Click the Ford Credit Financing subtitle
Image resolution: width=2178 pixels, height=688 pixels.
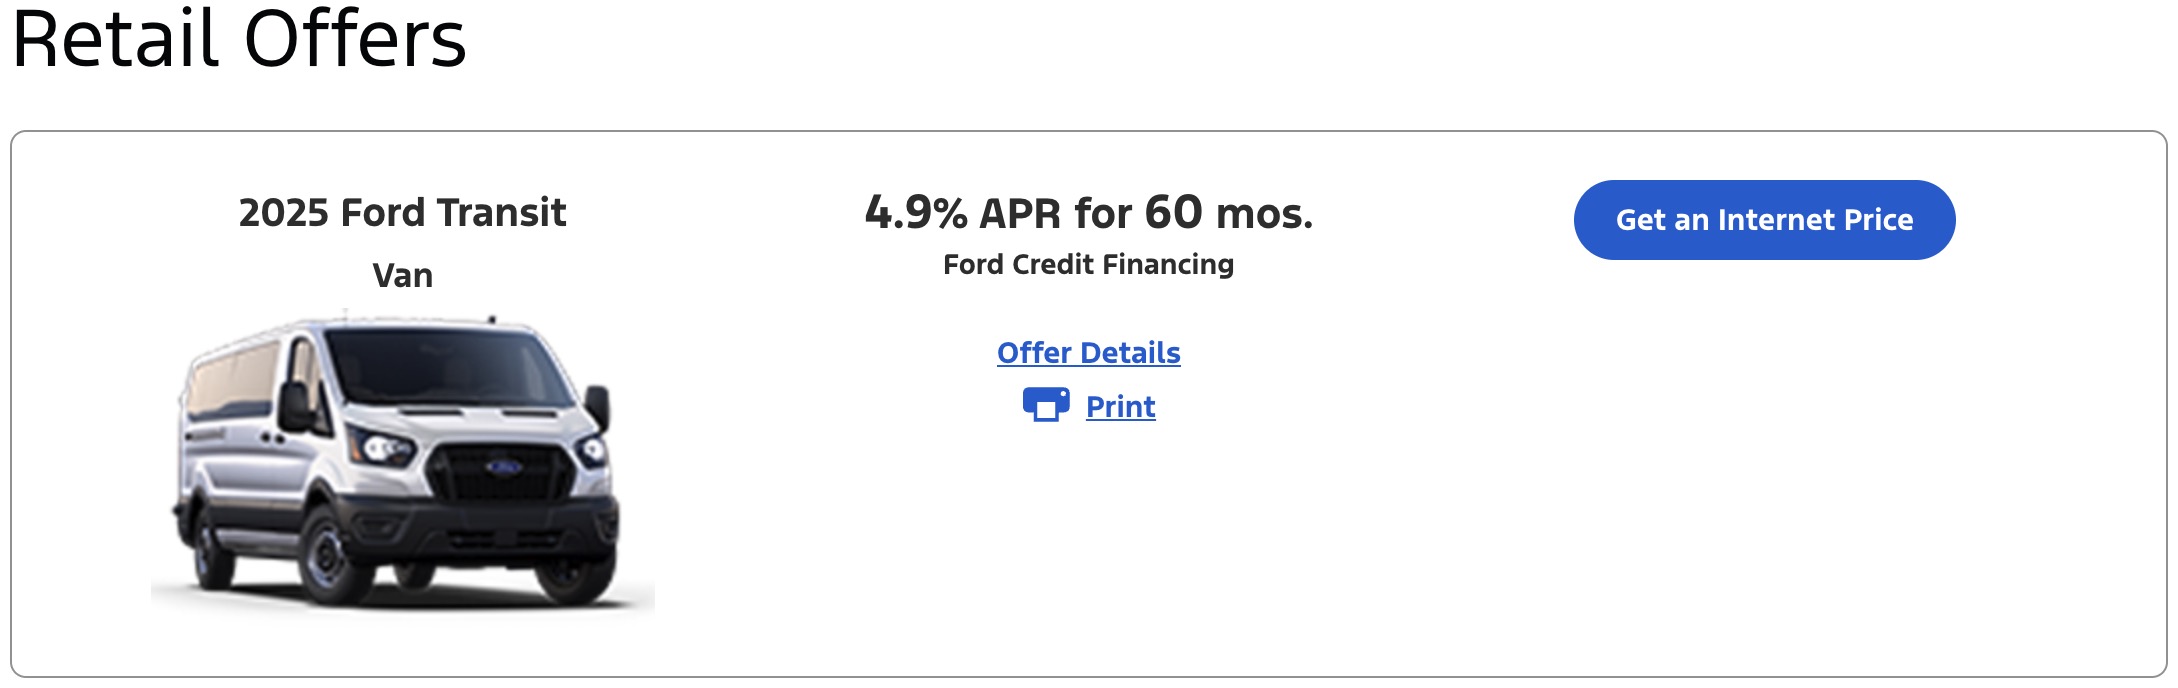pos(1088,264)
